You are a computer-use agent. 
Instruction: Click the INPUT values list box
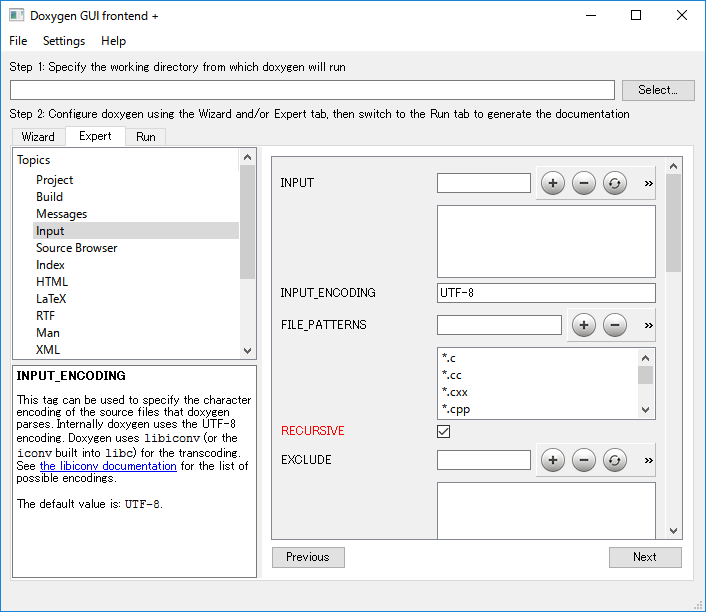point(546,242)
